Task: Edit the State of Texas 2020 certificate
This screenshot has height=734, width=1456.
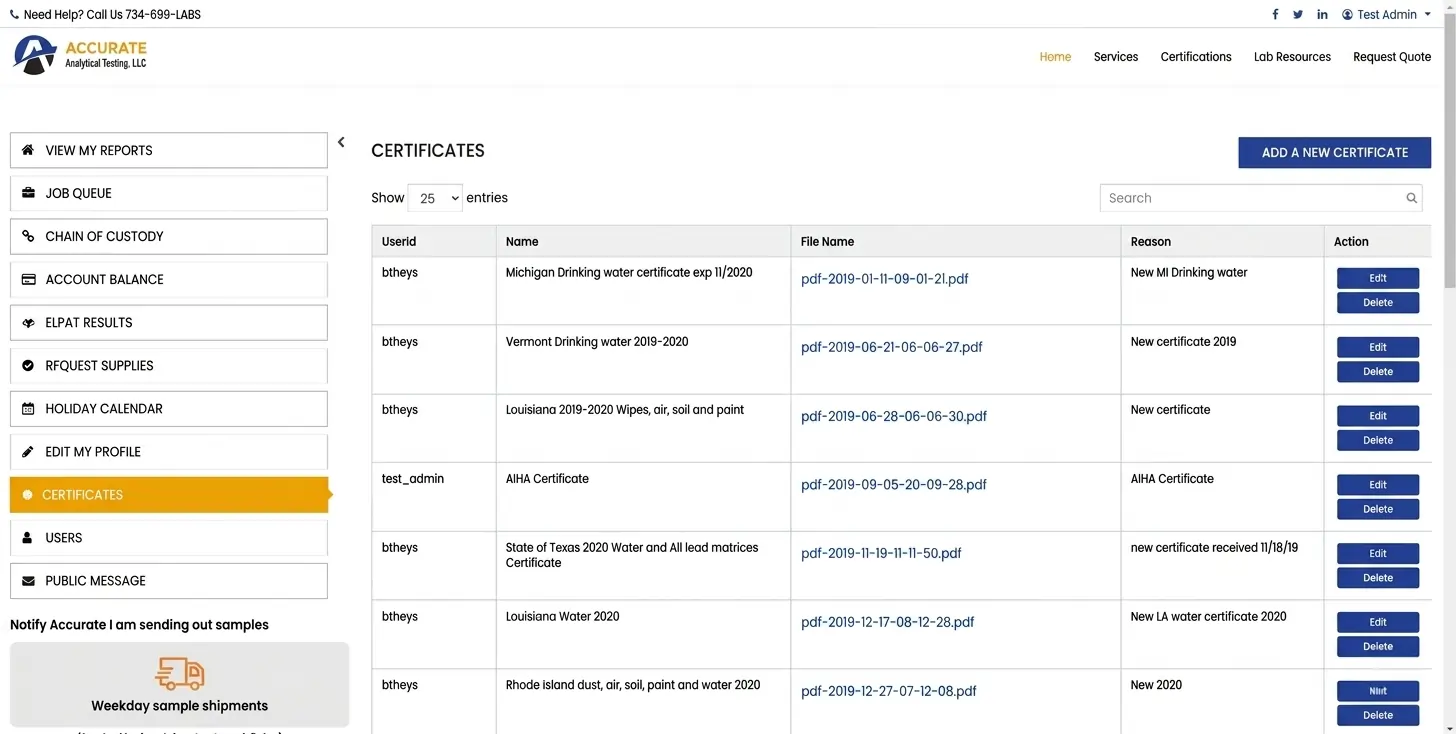Action: point(1378,554)
